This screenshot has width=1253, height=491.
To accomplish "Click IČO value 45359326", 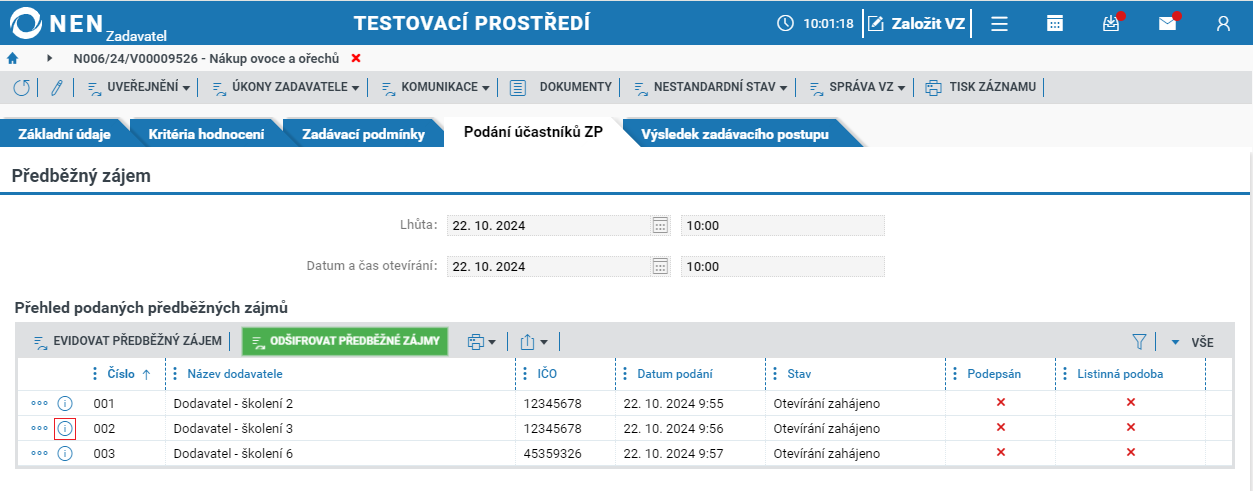I will [x=552, y=453].
